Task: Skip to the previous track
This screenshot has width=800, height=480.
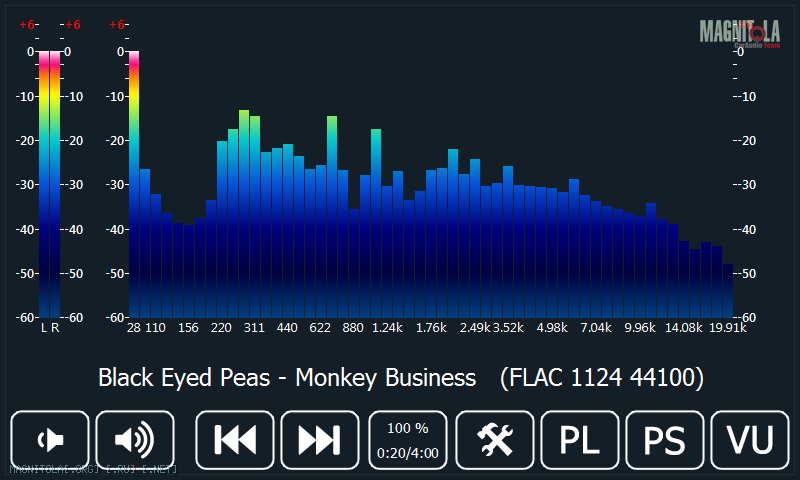Action: coord(235,440)
